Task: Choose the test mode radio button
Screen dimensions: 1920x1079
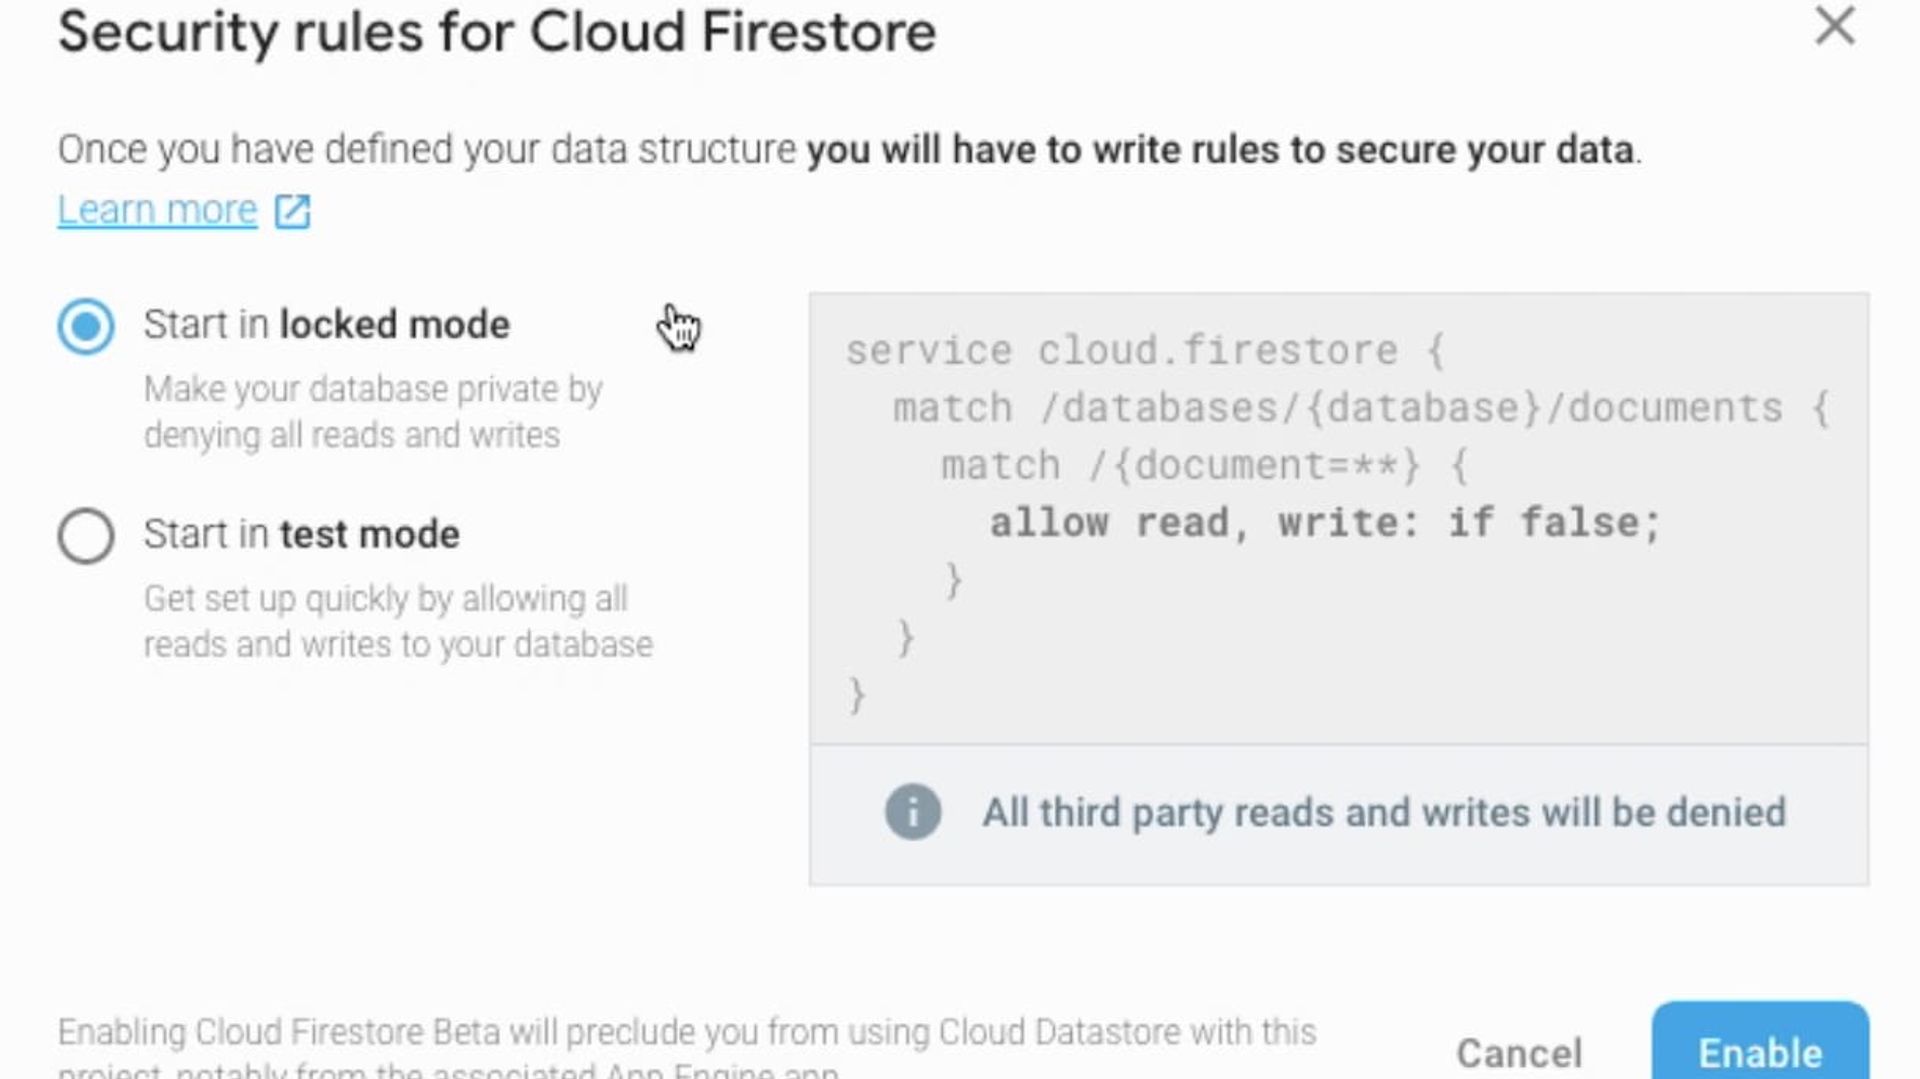Action: pyautogui.click(x=86, y=536)
